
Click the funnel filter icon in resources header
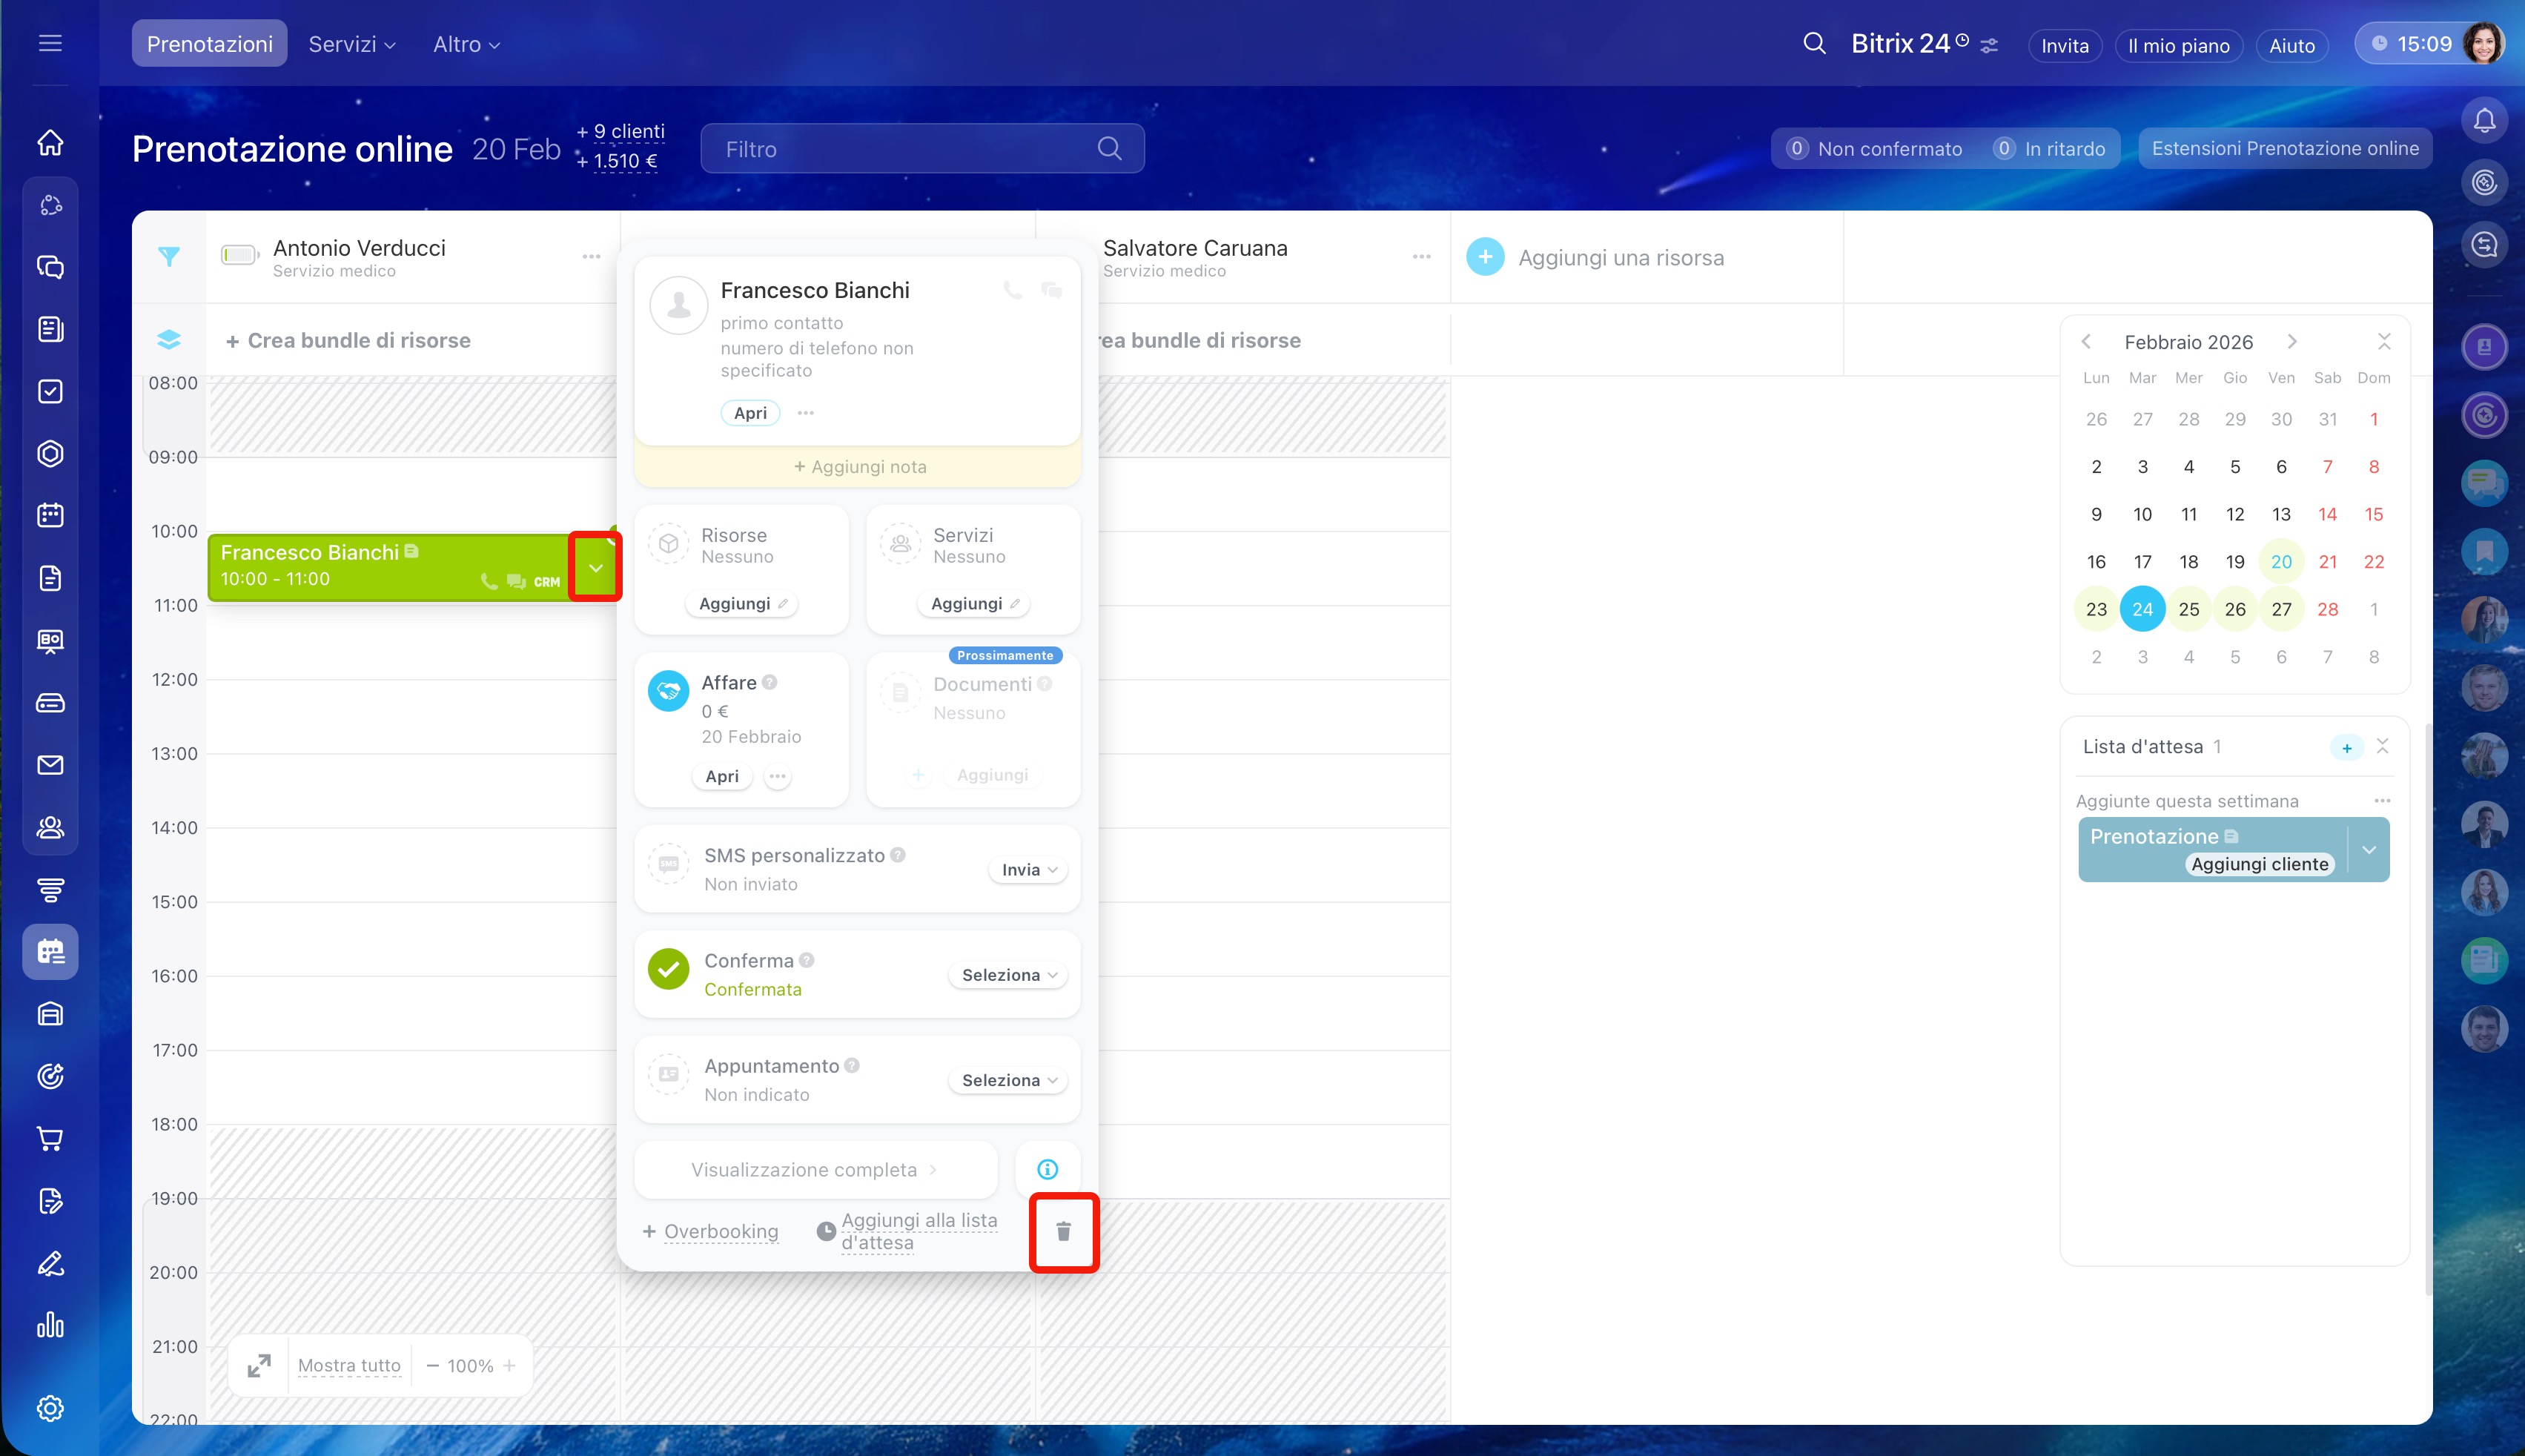click(x=169, y=257)
